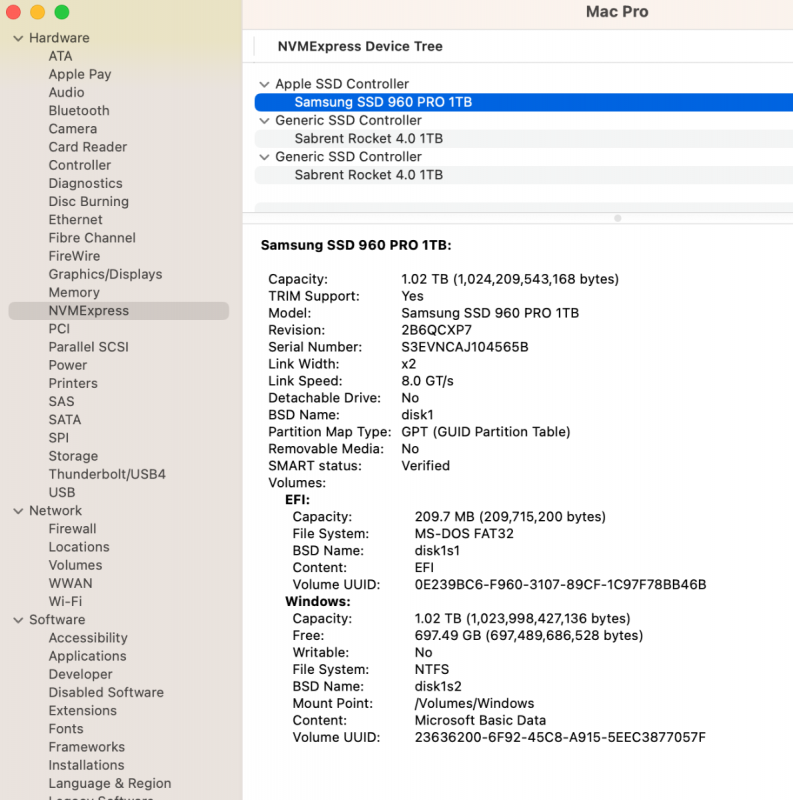The image size is (793, 800).
Task: Open the Ethernet entry
Action: pos(76,219)
